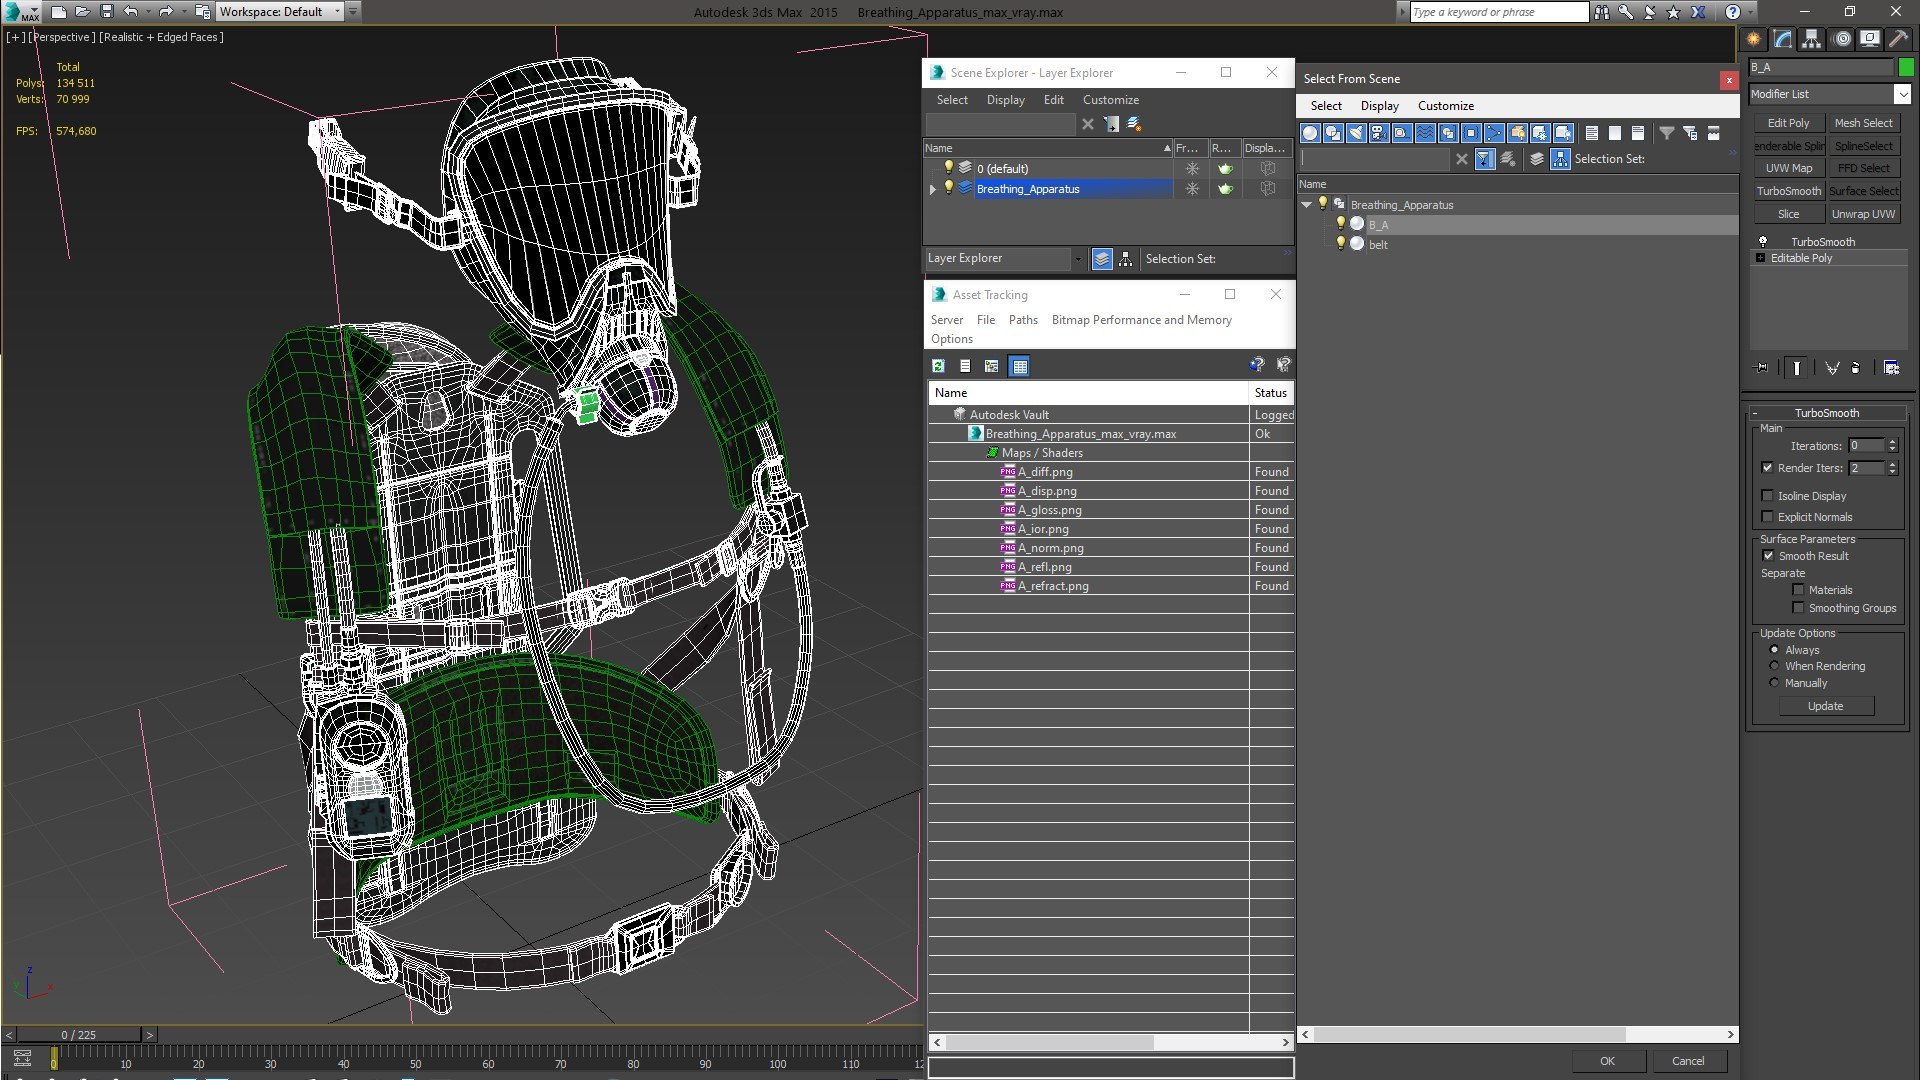Open the Modifier List dropdown
The height and width of the screenshot is (1080, 1920).
pyautogui.click(x=1902, y=94)
